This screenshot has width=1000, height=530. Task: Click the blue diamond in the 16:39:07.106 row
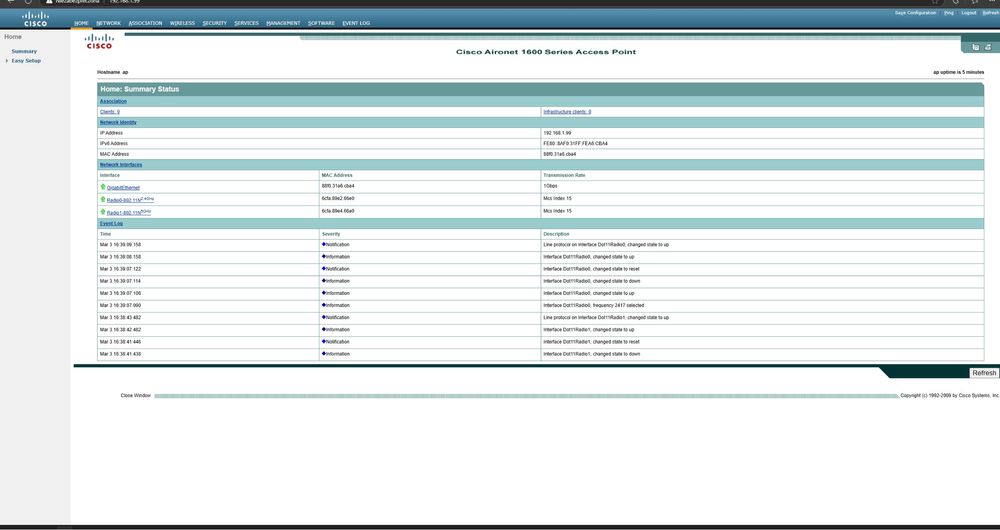(324, 293)
